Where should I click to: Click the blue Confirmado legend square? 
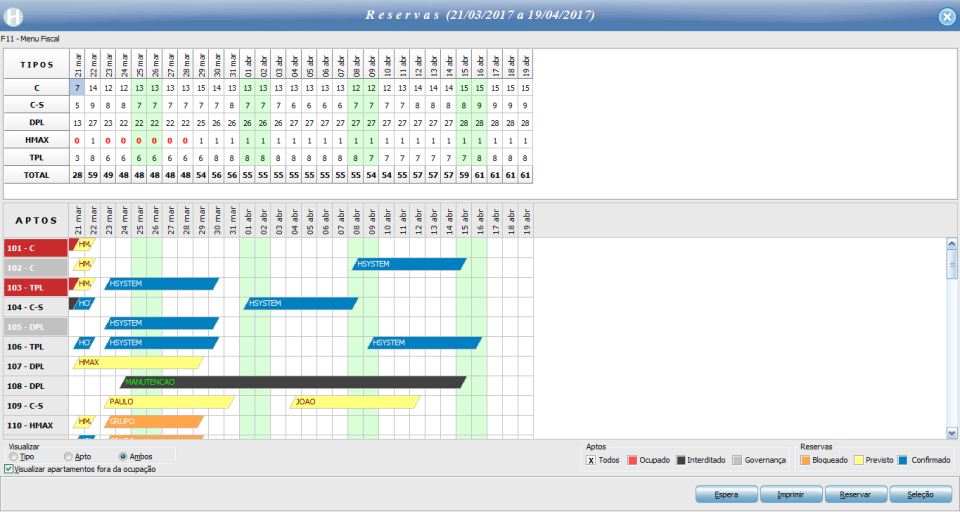point(902,460)
